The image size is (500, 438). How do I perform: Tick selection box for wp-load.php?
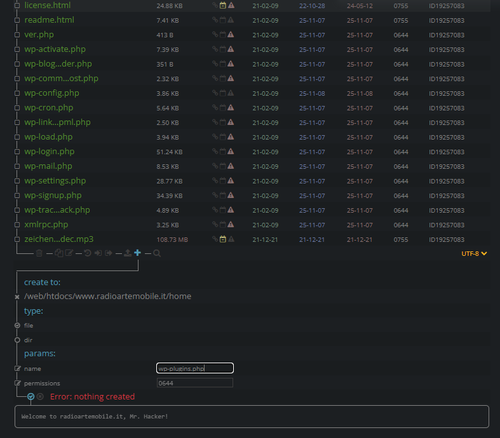pyautogui.click(x=17, y=137)
